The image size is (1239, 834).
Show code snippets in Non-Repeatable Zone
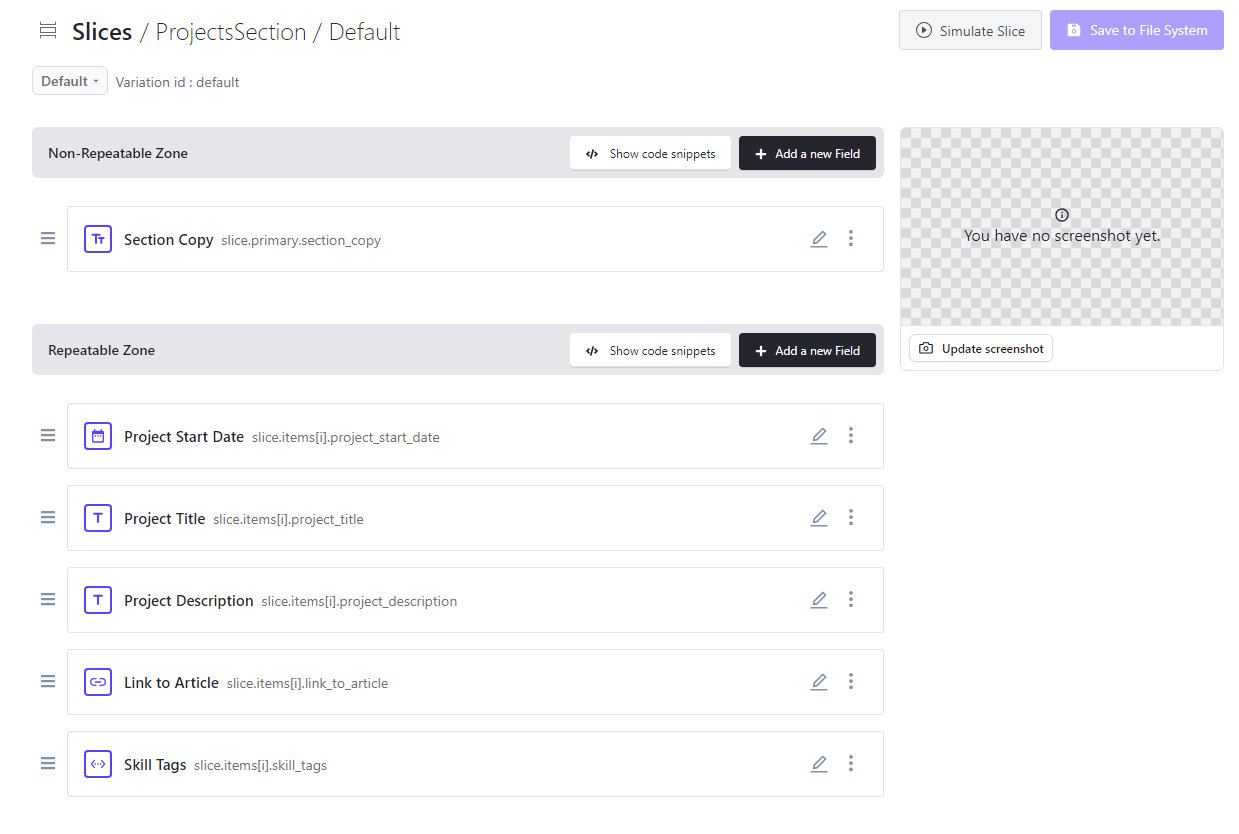click(x=650, y=153)
